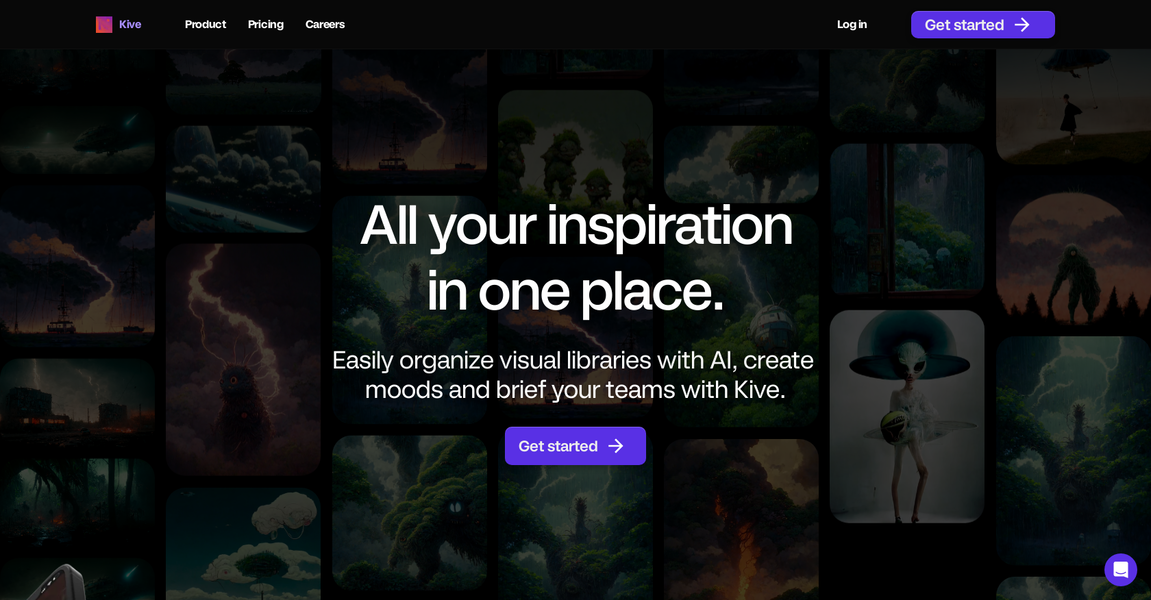
Task: Click the Get started button below the headline
Action: coord(575,446)
